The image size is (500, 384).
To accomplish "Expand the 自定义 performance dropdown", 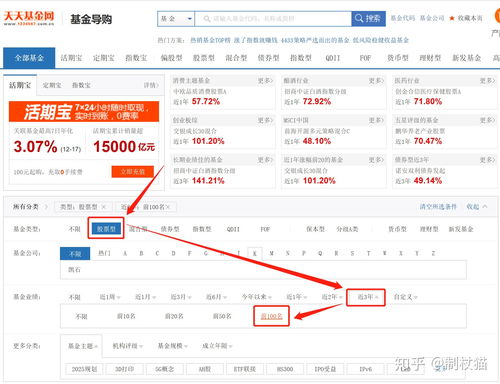I will (406, 297).
